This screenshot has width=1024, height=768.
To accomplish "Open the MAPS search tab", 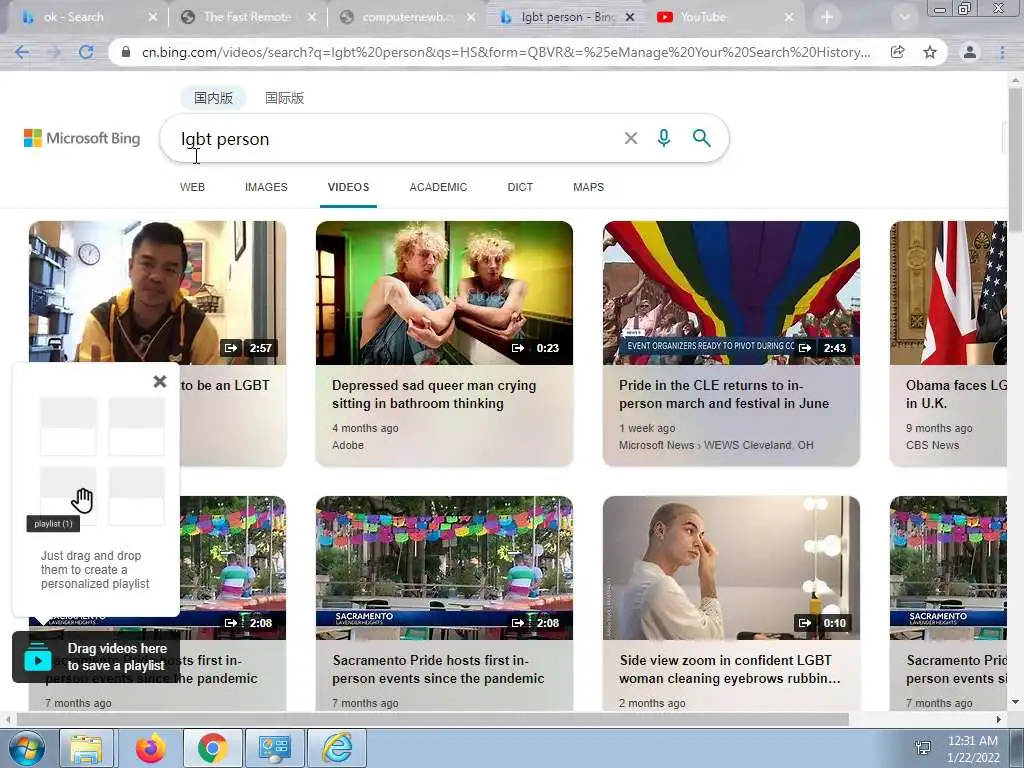I will pos(588,187).
